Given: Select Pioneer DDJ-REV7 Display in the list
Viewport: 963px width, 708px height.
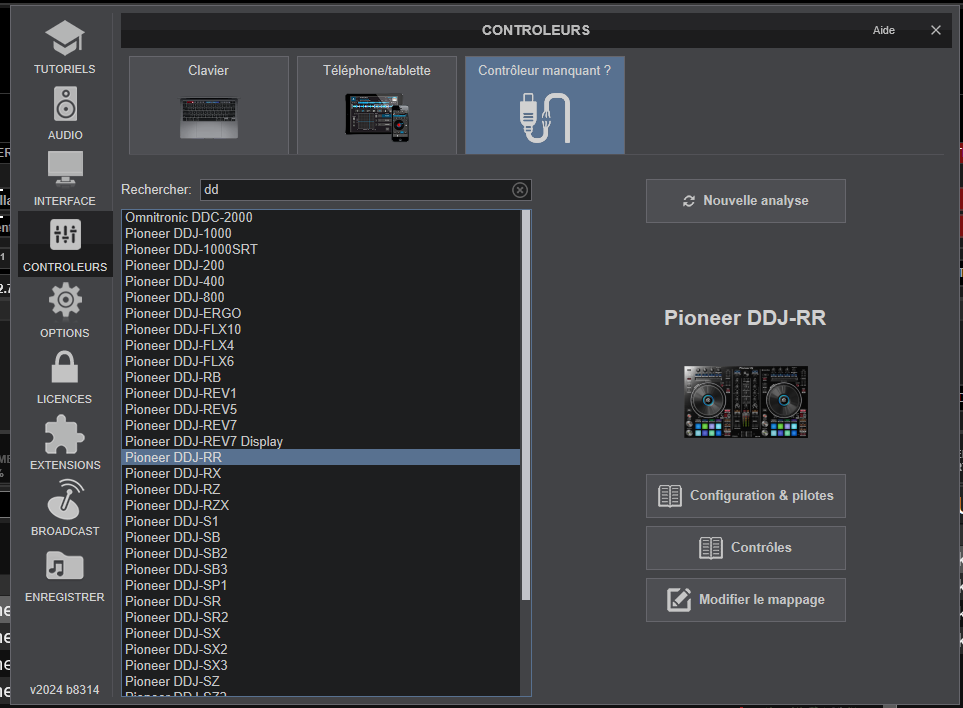Looking at the screenshot, I should pyautogui.click(x=321, y=441).
